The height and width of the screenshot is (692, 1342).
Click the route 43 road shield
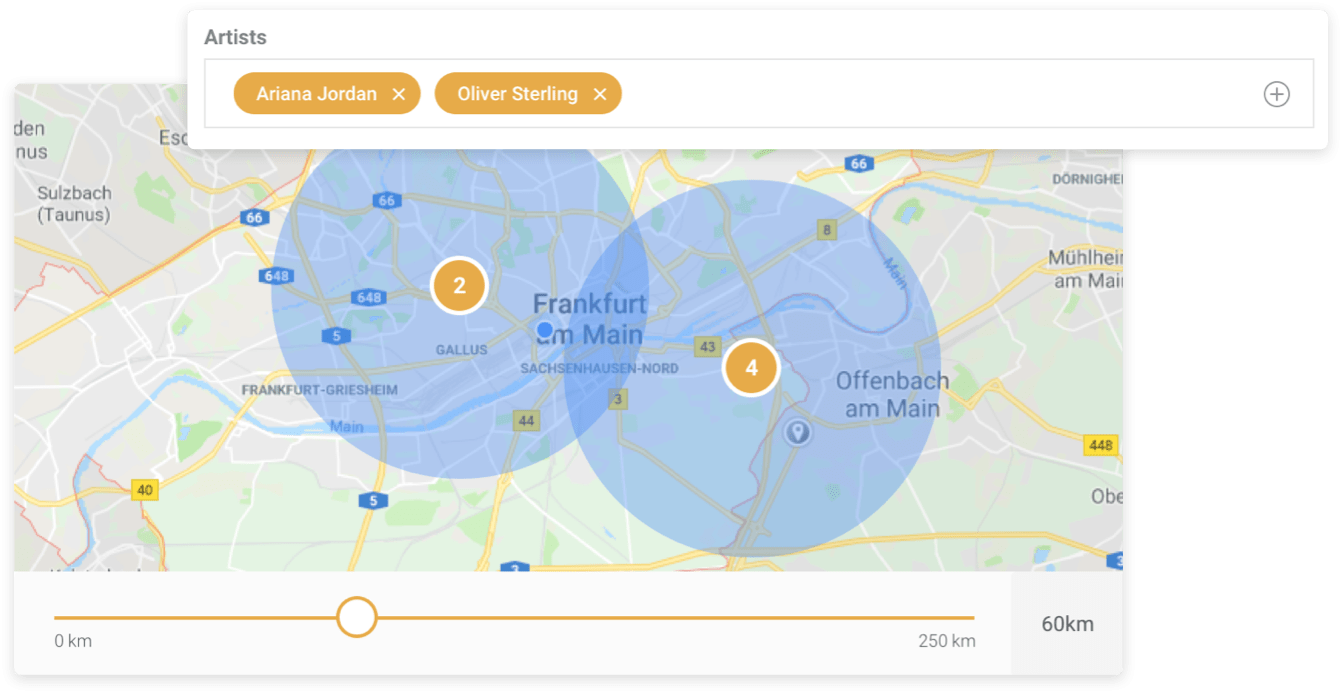click(x=708, y=346)
